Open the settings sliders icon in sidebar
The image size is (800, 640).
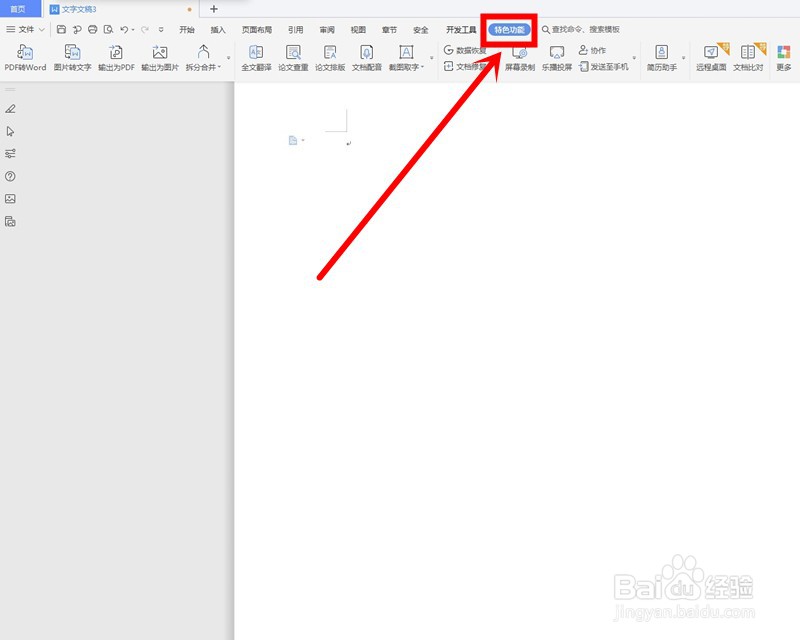pyautogui.click(x=10, y=154)
